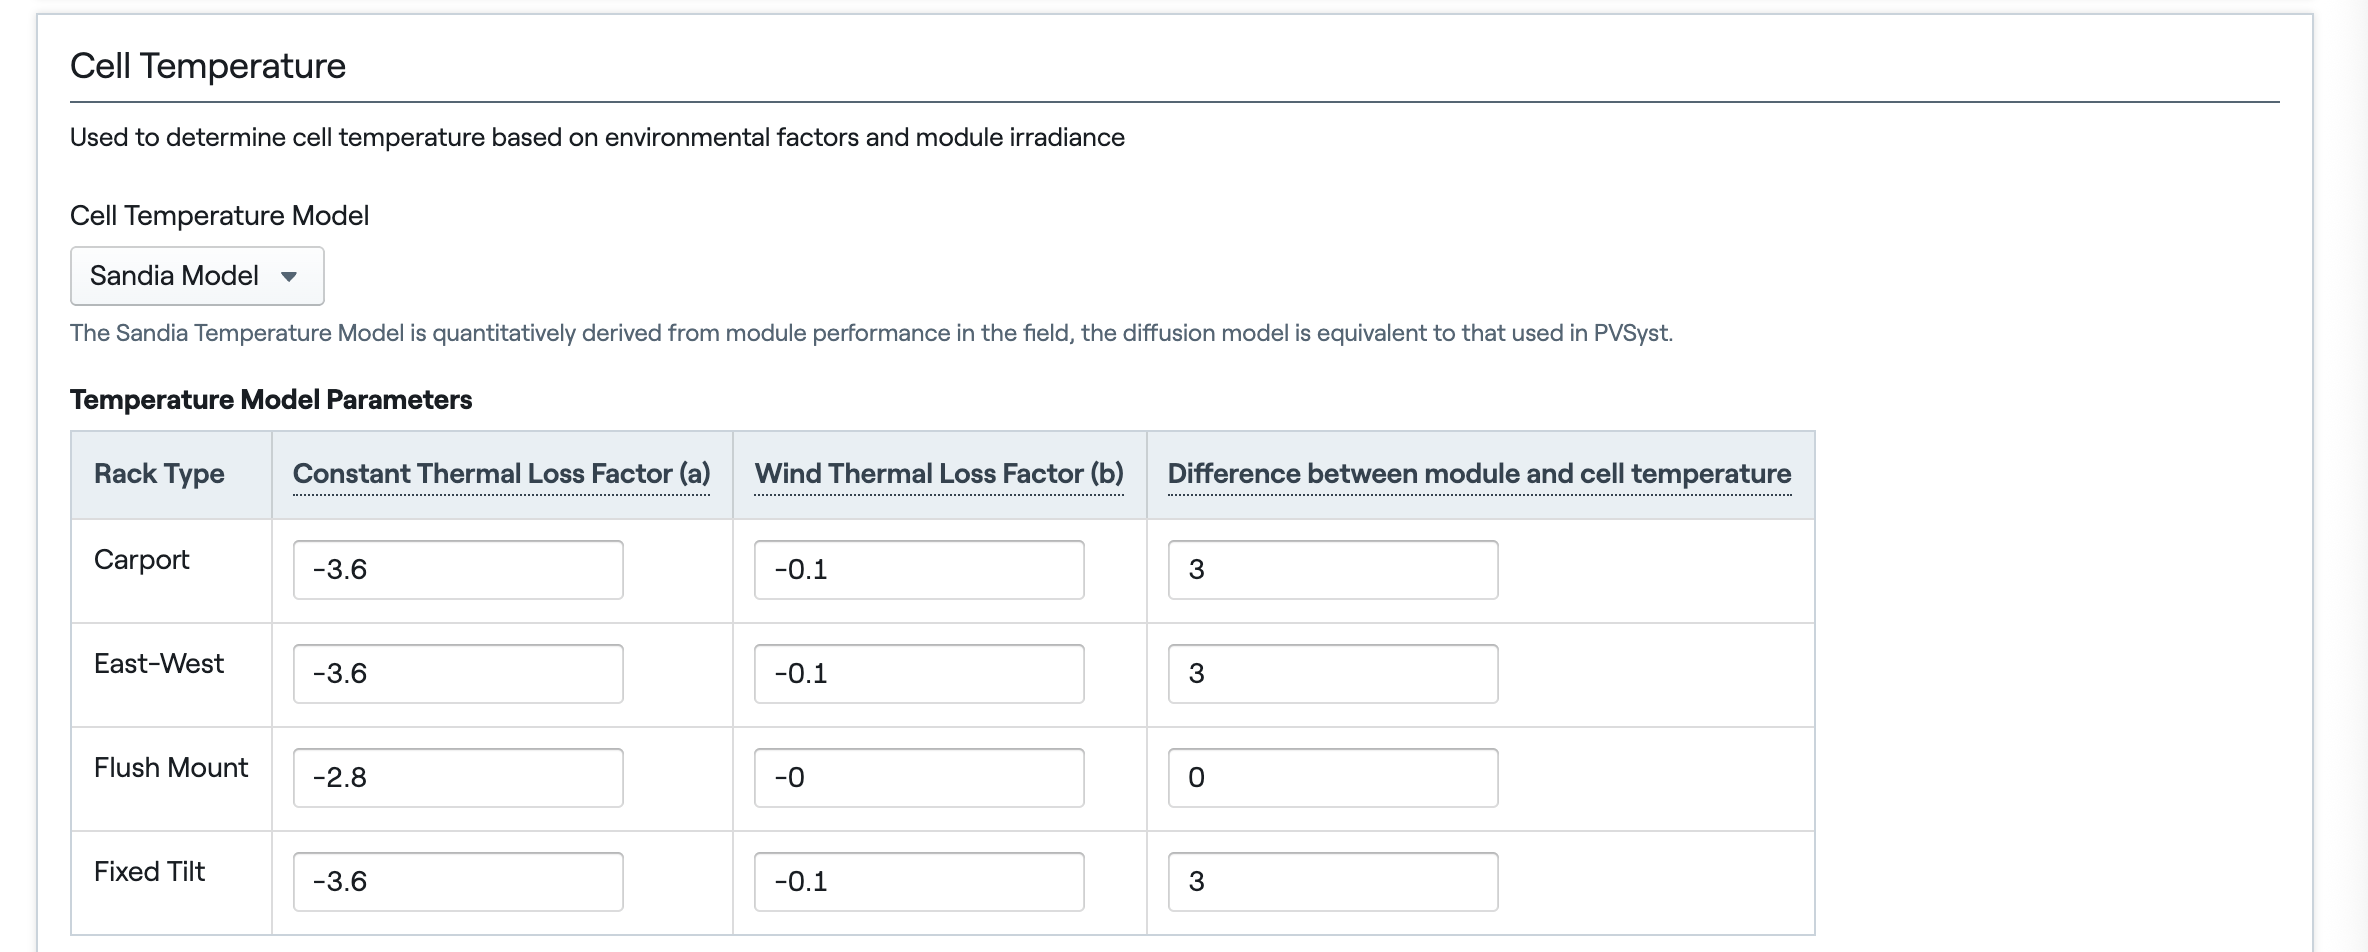The image size is (2368, 952).
Task: Edit Carport wind thermal loss factor field
Action: click(919, 570)
